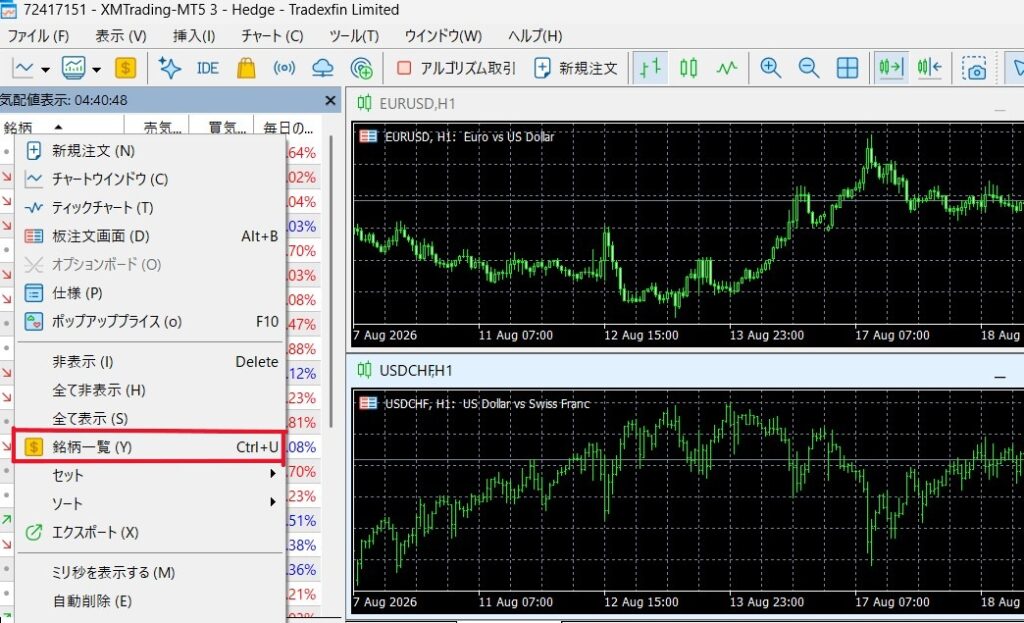This screenshot has width=1024, height=623.
Task: Select Tick Chart (ティックチャート) menu entry
Action: click(x=150, y=208)
